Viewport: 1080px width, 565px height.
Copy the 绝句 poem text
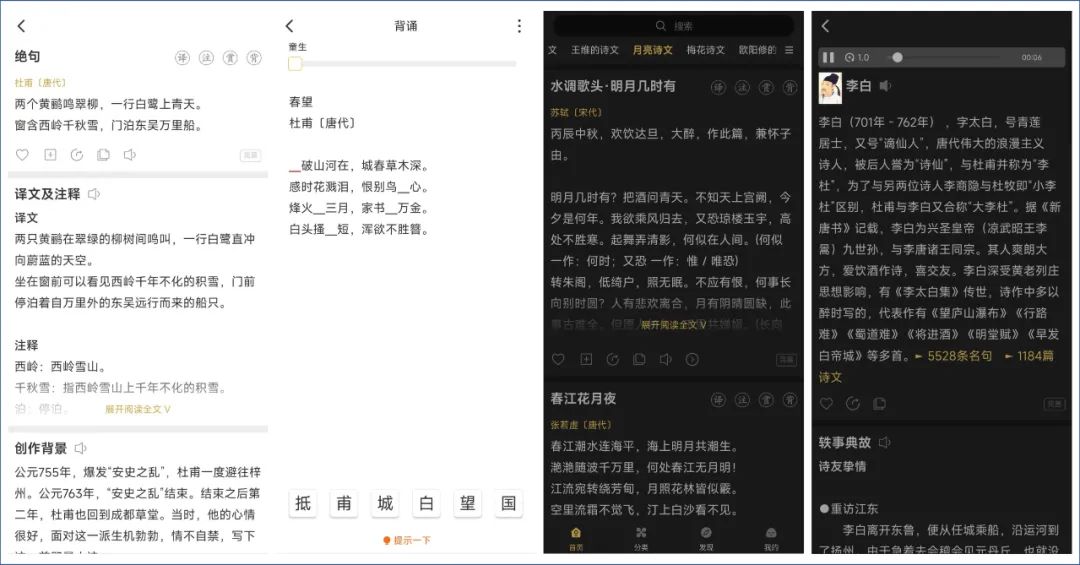click(103, 154)
